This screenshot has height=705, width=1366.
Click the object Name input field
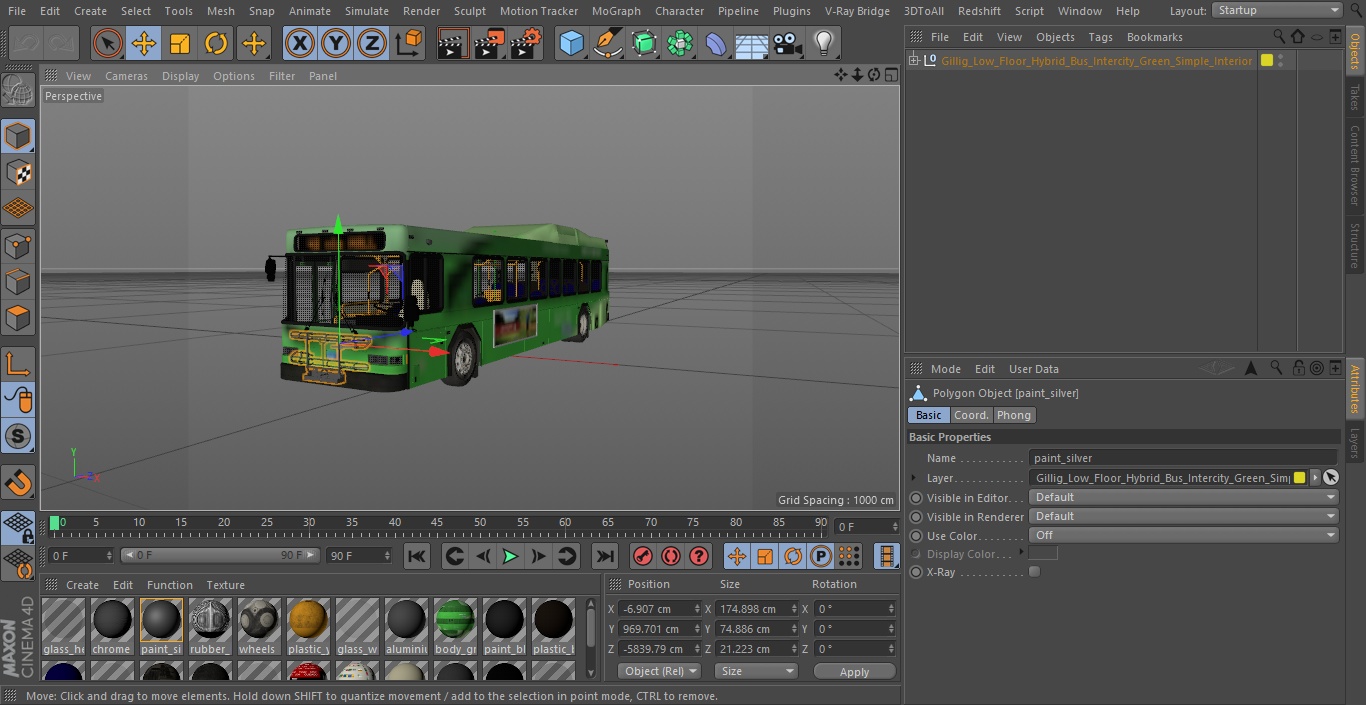point(1183,458)
